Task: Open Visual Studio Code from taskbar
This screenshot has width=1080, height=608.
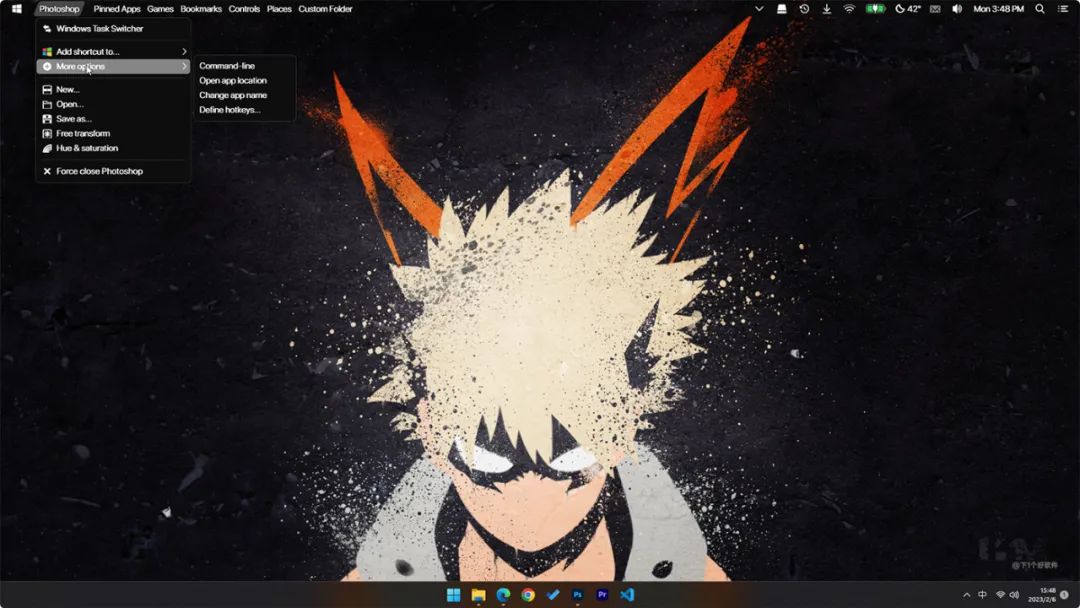Action: [x=627, y=594]
